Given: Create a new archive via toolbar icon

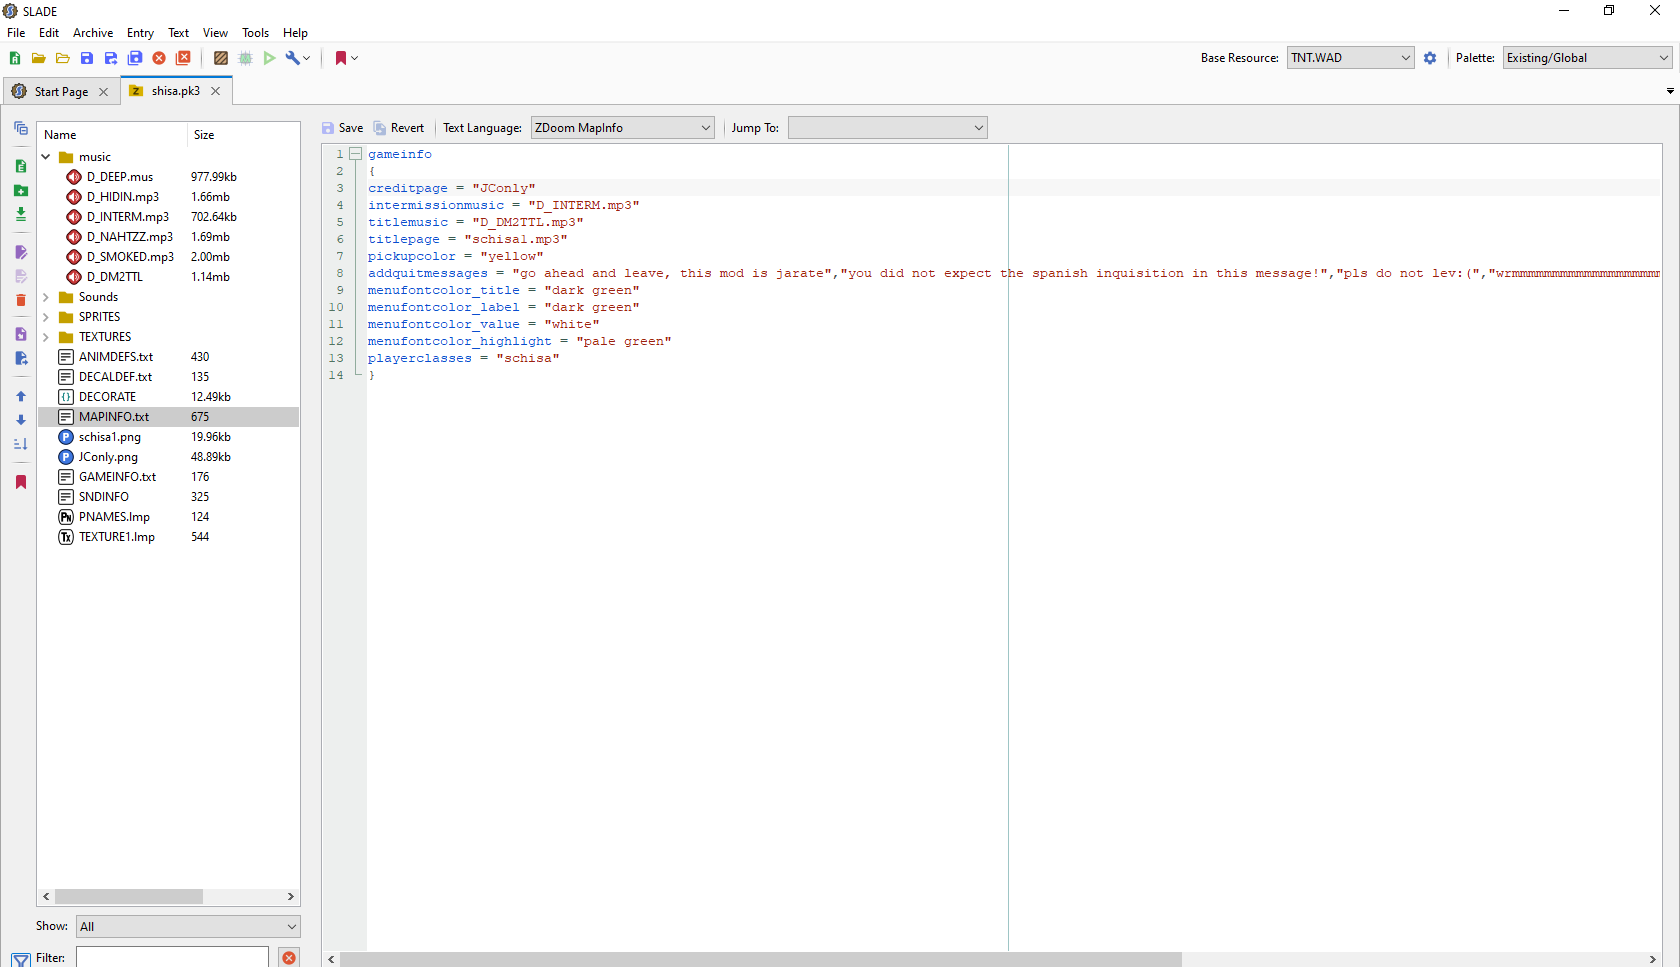Looking at the screenshot, I should (x=15, y=58).
